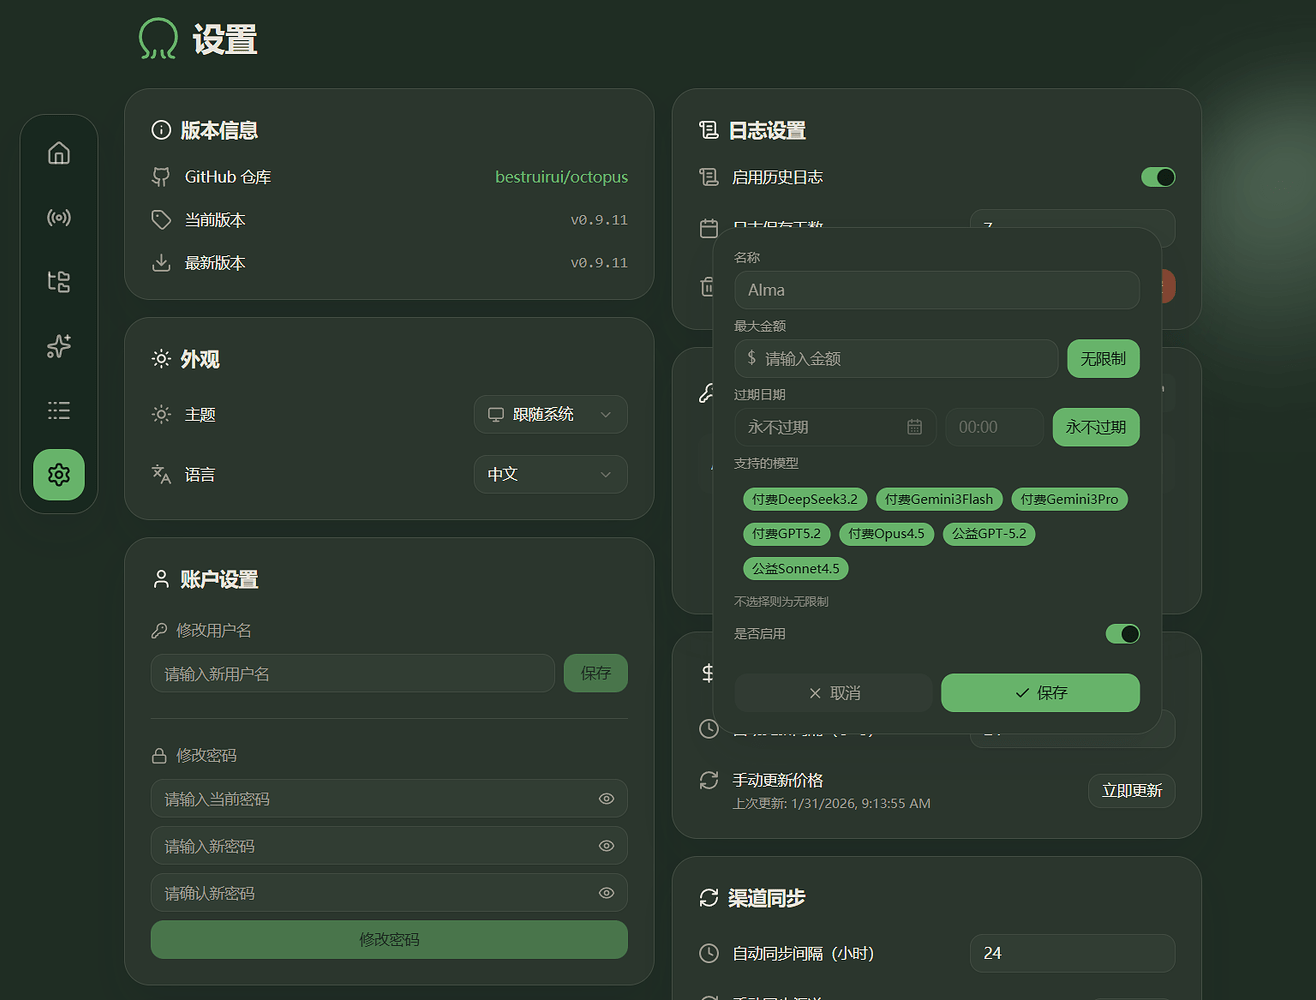Open the theme 跟随系统 dropdown

click(x=551, y=414)
